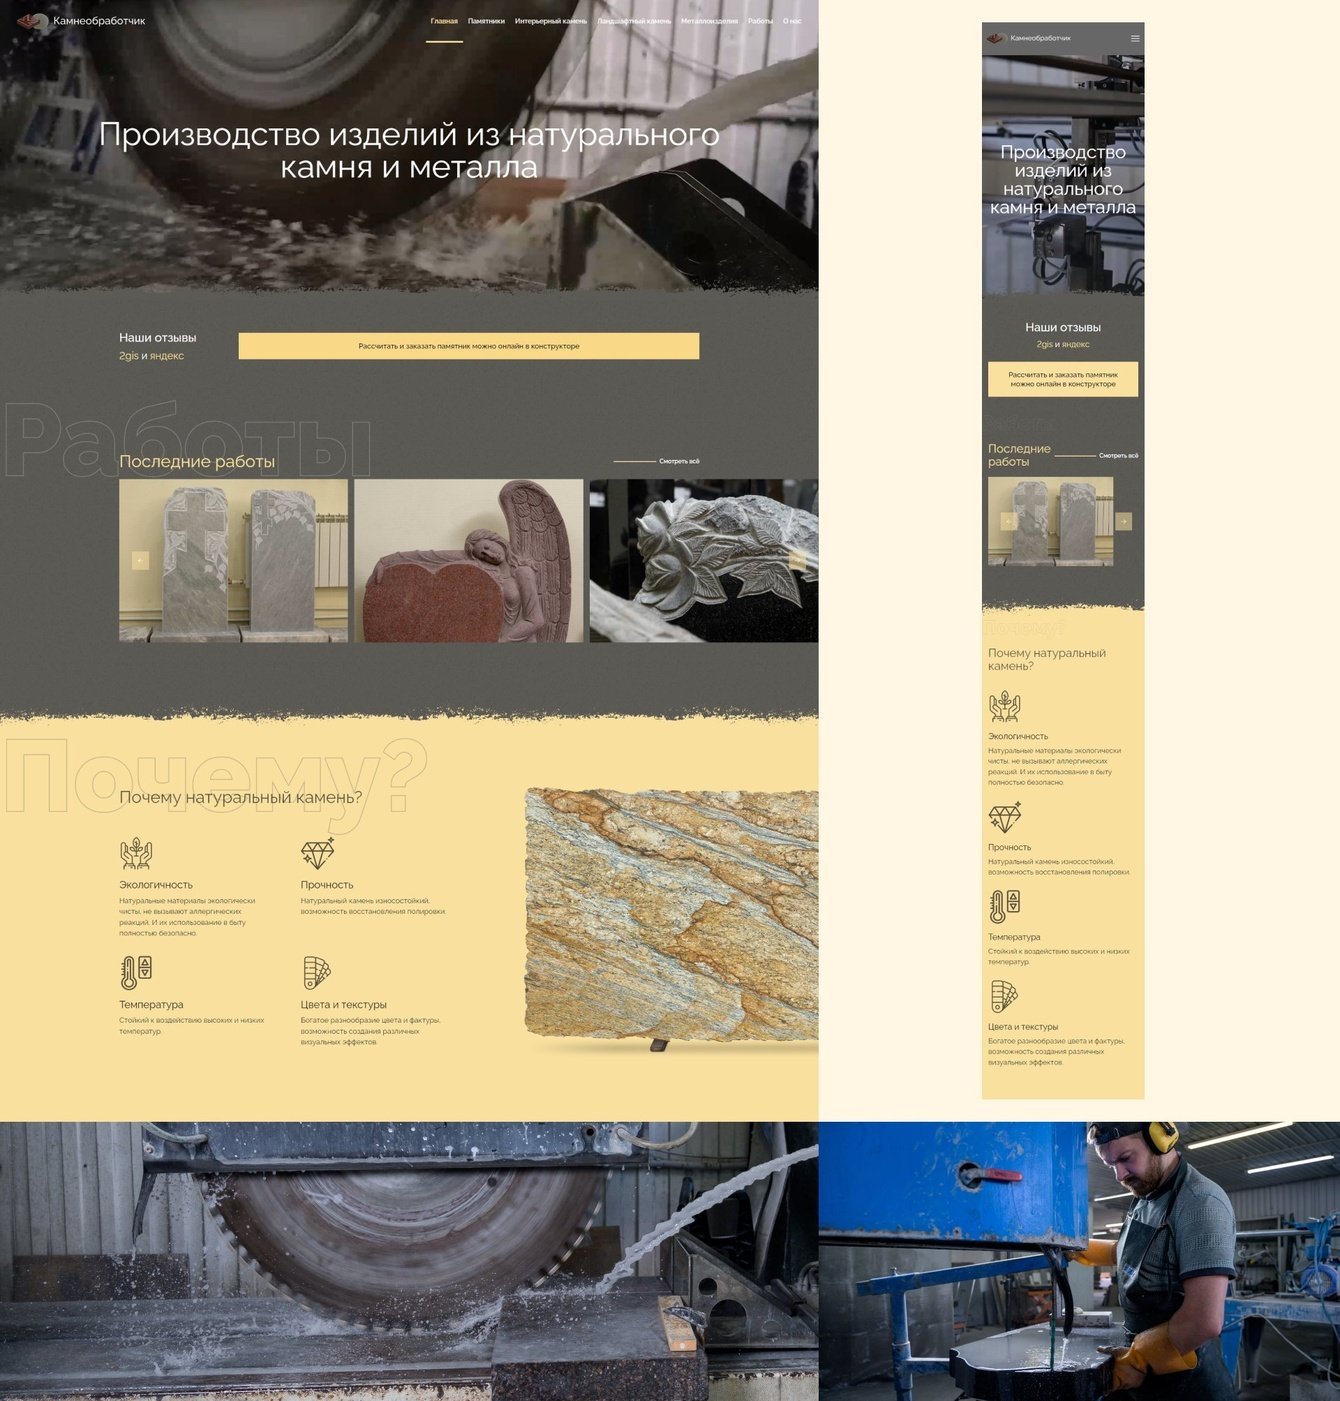This screenshot has height=1401, width=1340.
Task: Click the desktop Цвета и текстуры title text
Action: point(343,1005)
